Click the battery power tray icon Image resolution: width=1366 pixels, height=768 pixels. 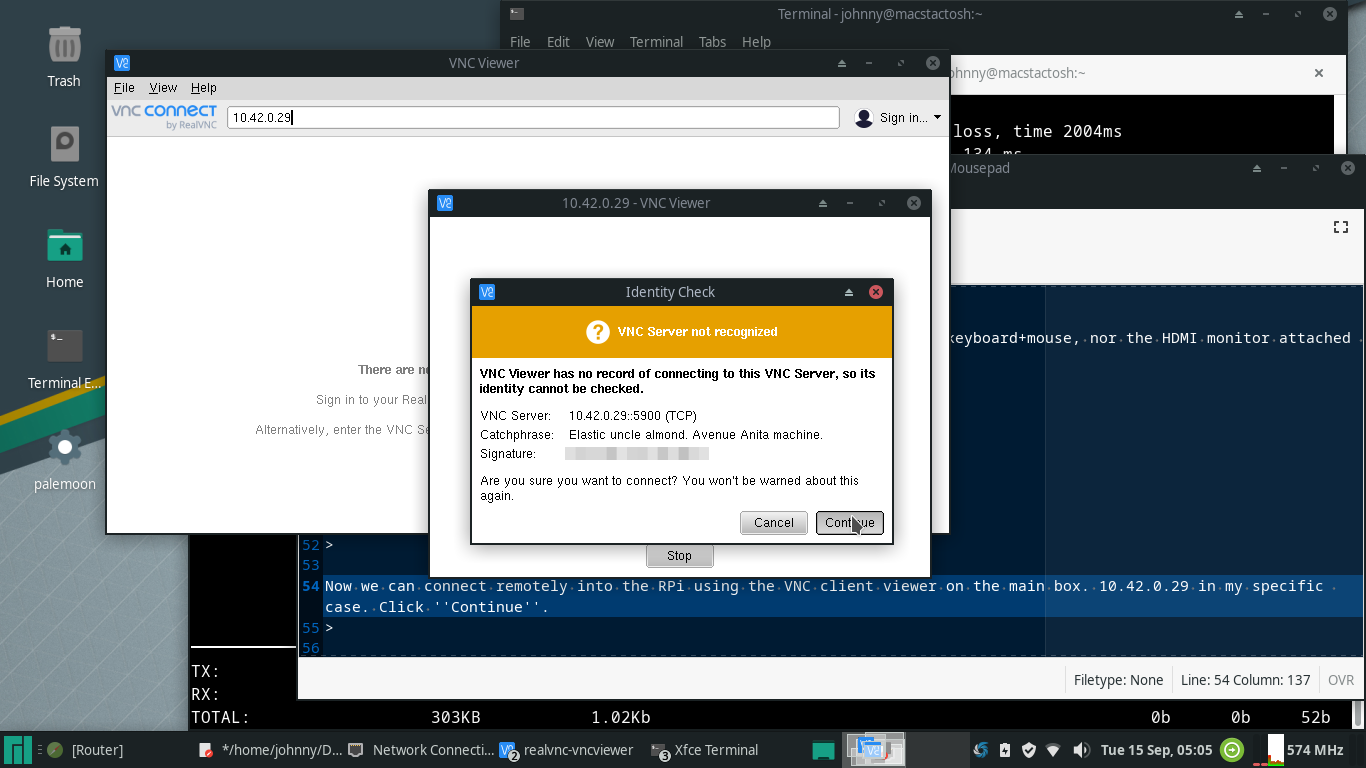tap(1004, 750)
